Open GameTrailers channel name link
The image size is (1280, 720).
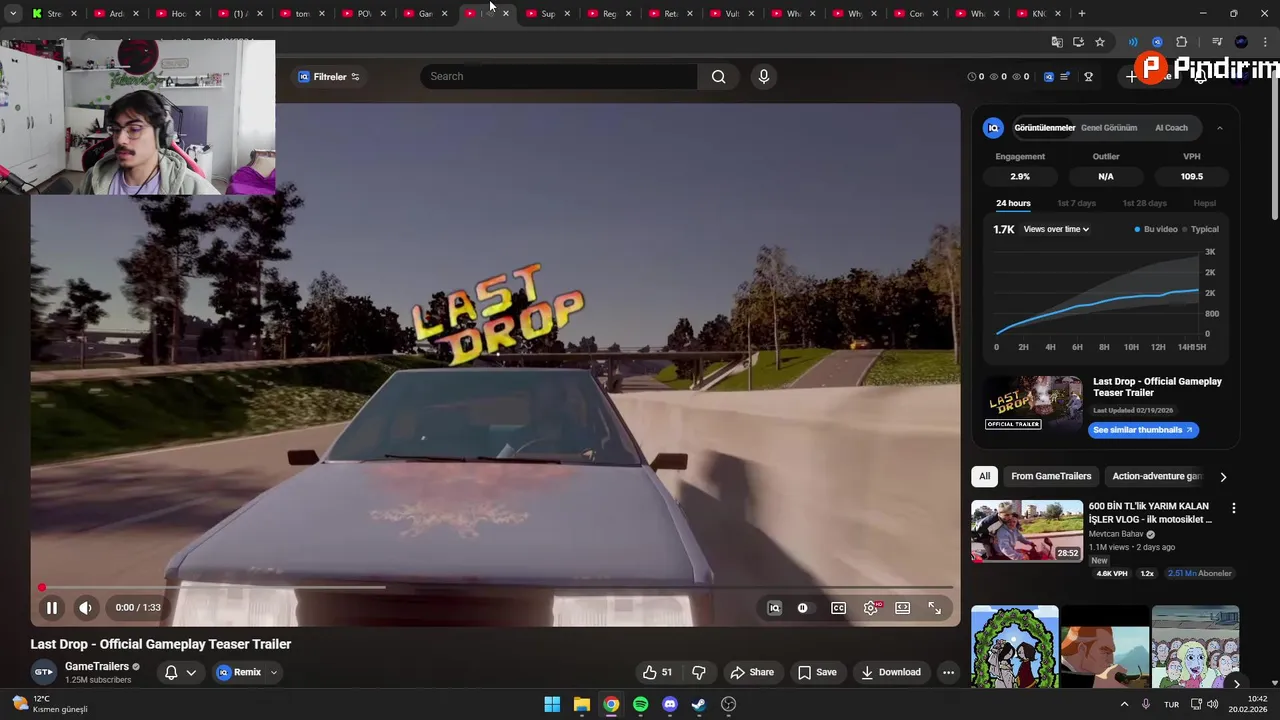pyautogui.click(x=97, y=666)
